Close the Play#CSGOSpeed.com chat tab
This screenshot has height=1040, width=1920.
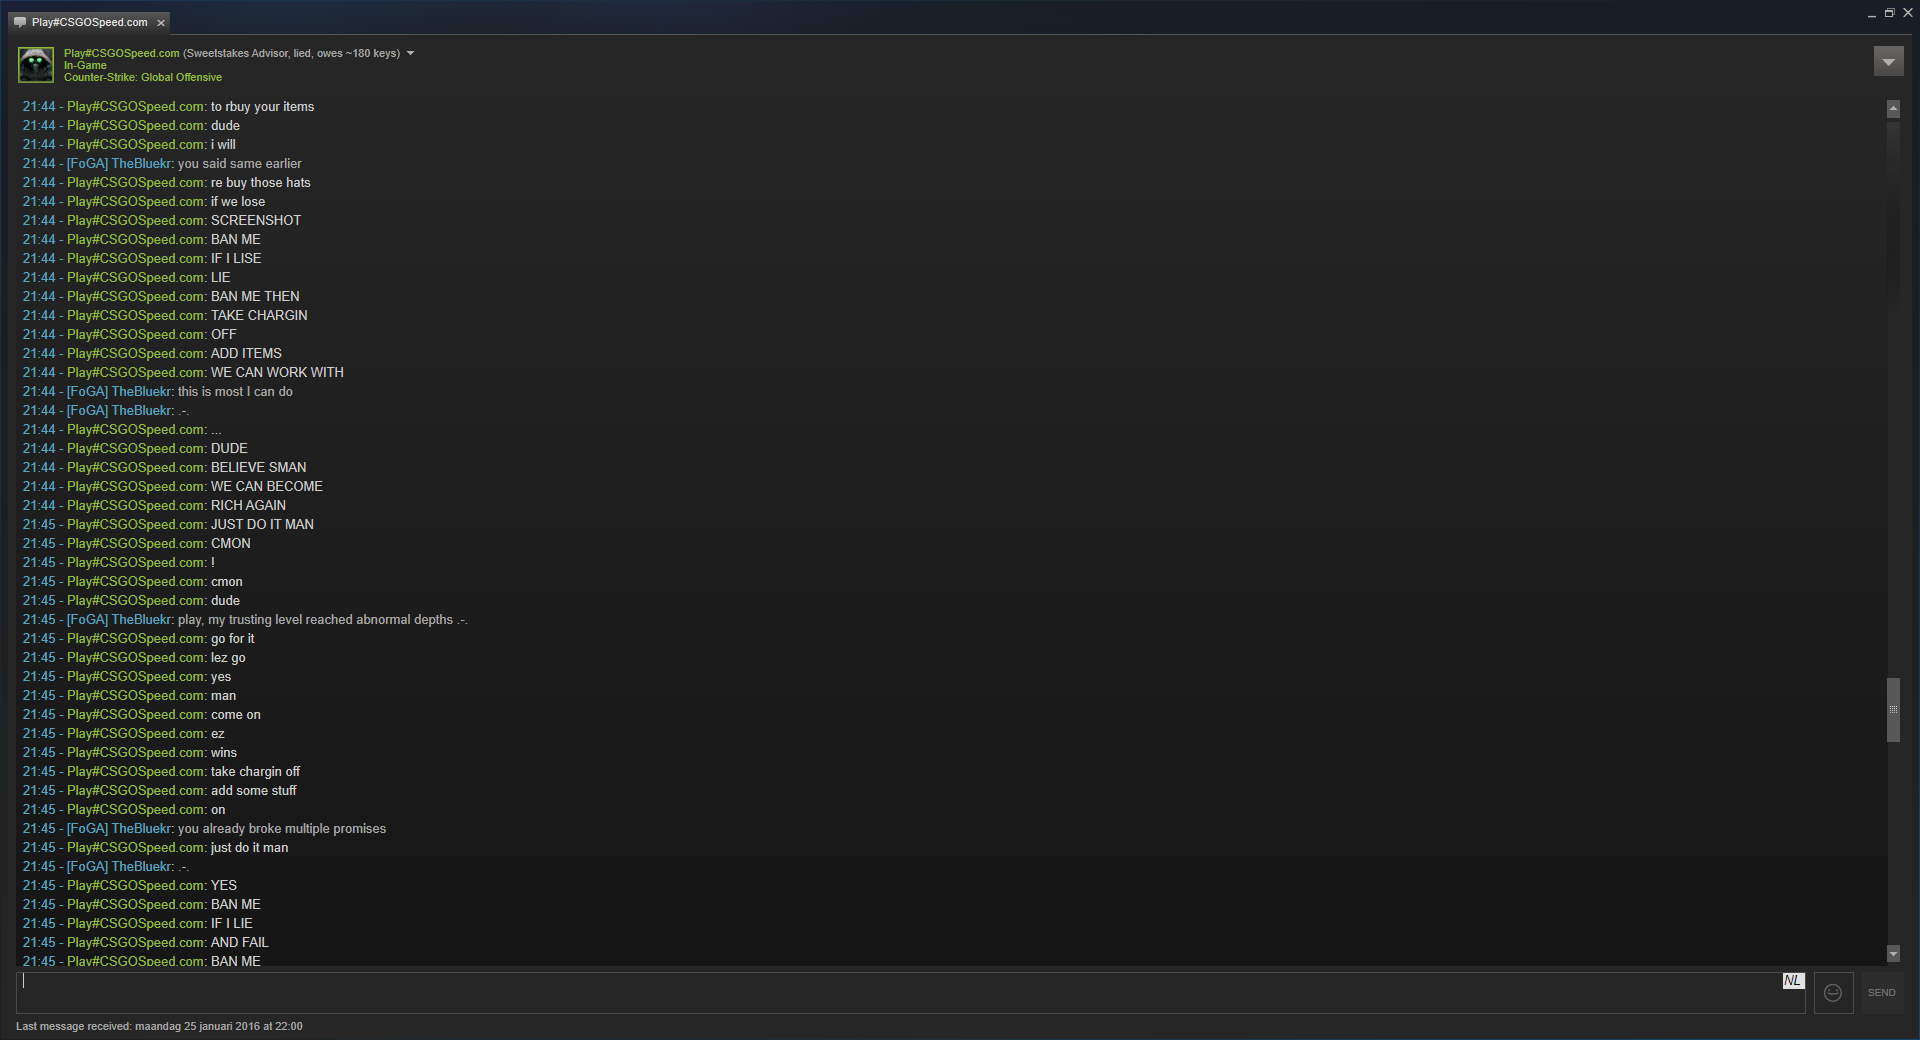click(x=161, y=23)
